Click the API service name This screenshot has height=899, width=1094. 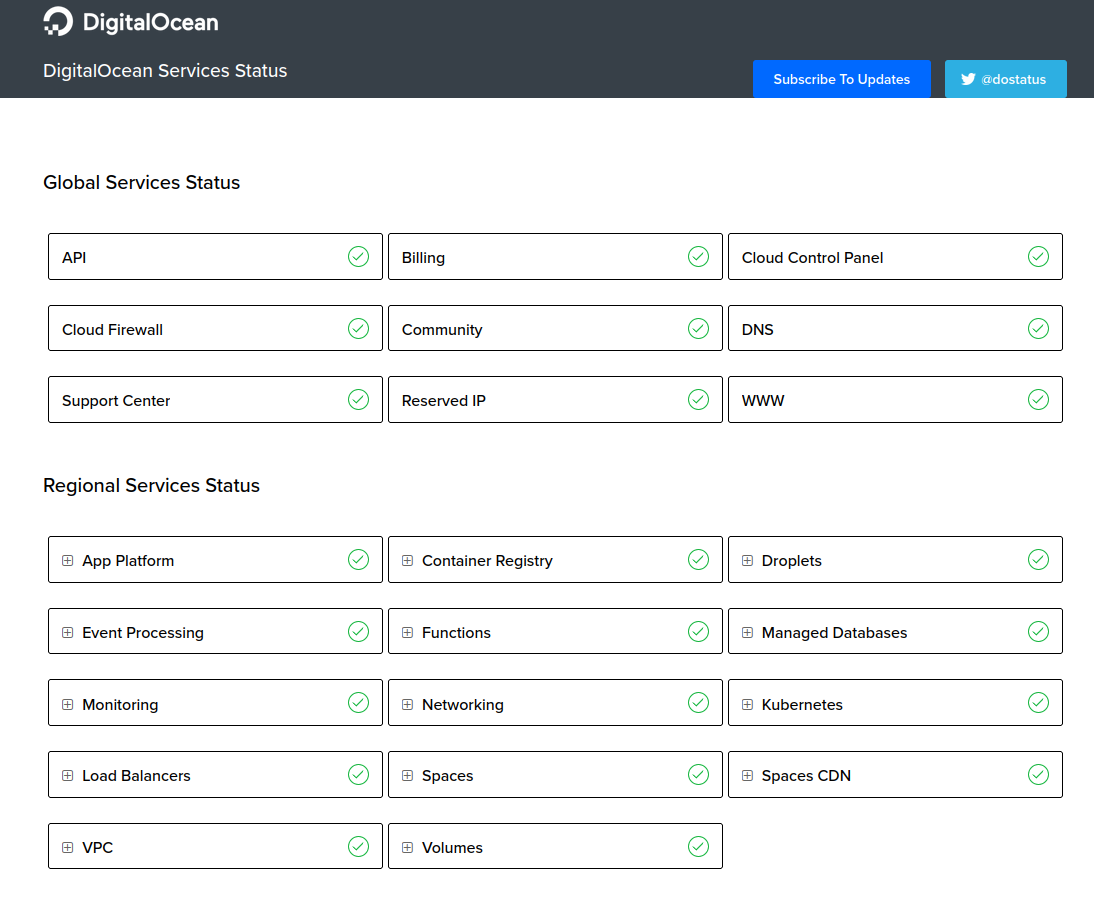(x=74, y=257)
